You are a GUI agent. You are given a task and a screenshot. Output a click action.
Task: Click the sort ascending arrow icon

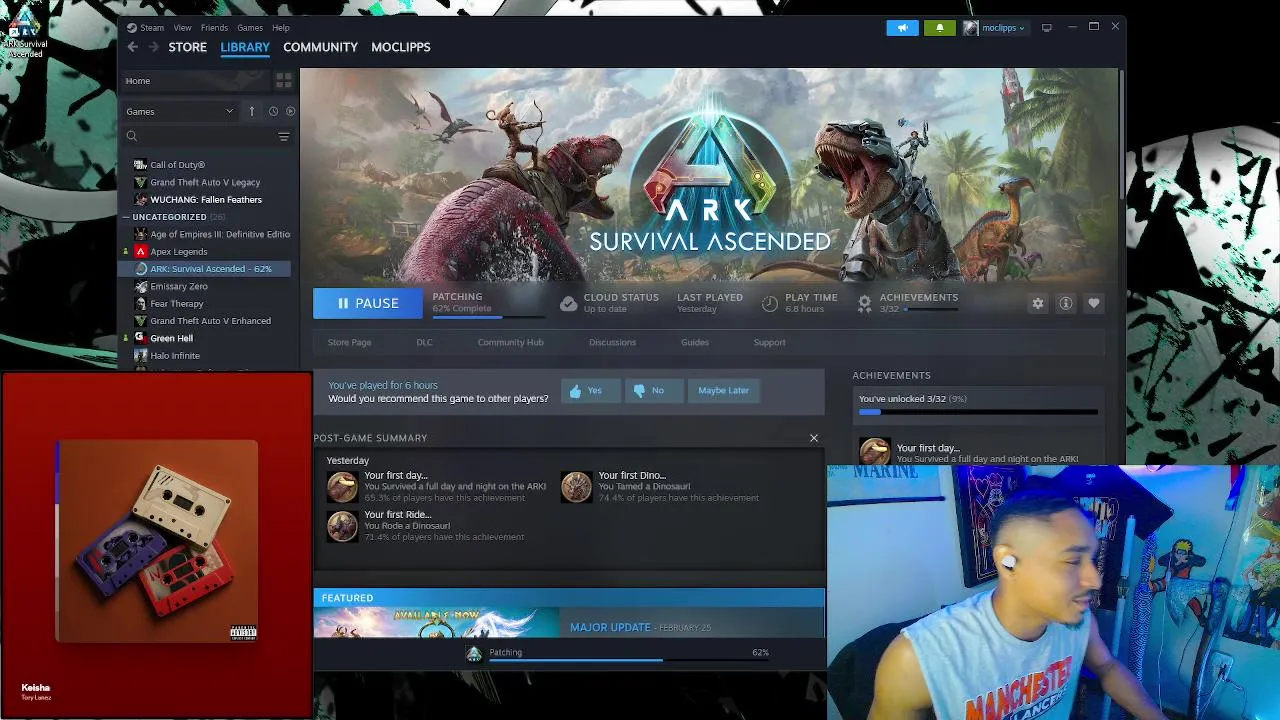tap(252, 111)
